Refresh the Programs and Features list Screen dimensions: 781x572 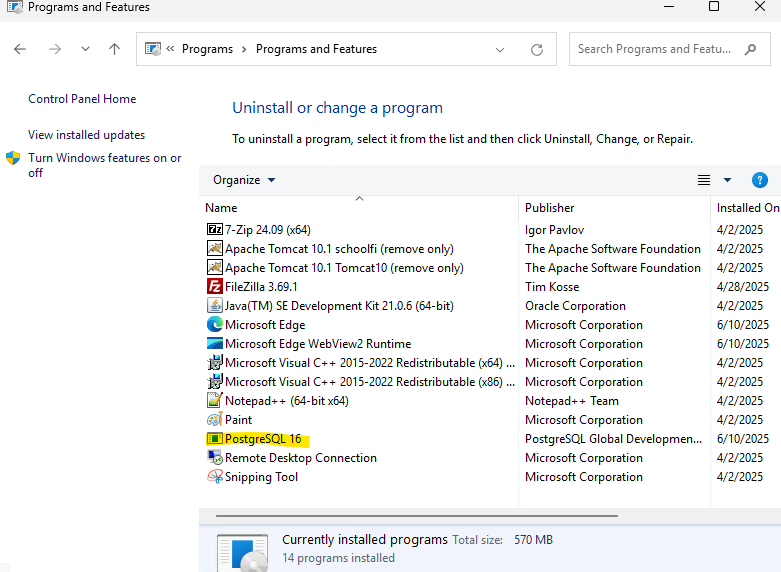[x=537, y=49]
